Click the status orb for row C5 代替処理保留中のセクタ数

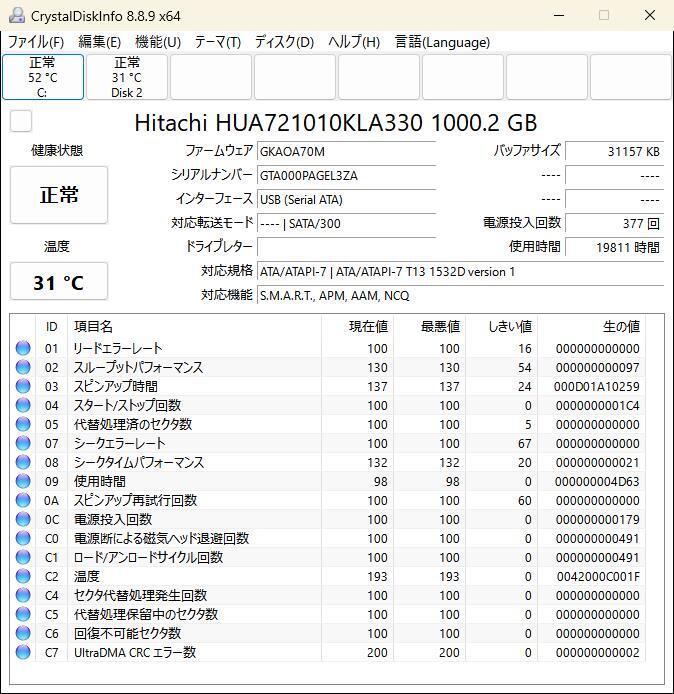click(x=23, y=615)
